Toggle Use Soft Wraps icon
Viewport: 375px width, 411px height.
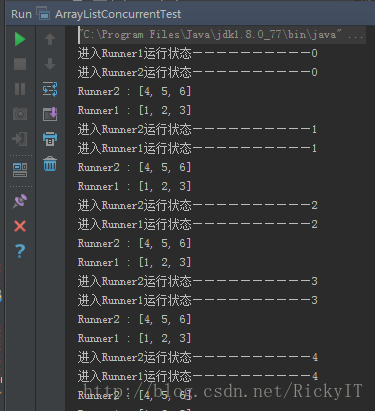50,89
